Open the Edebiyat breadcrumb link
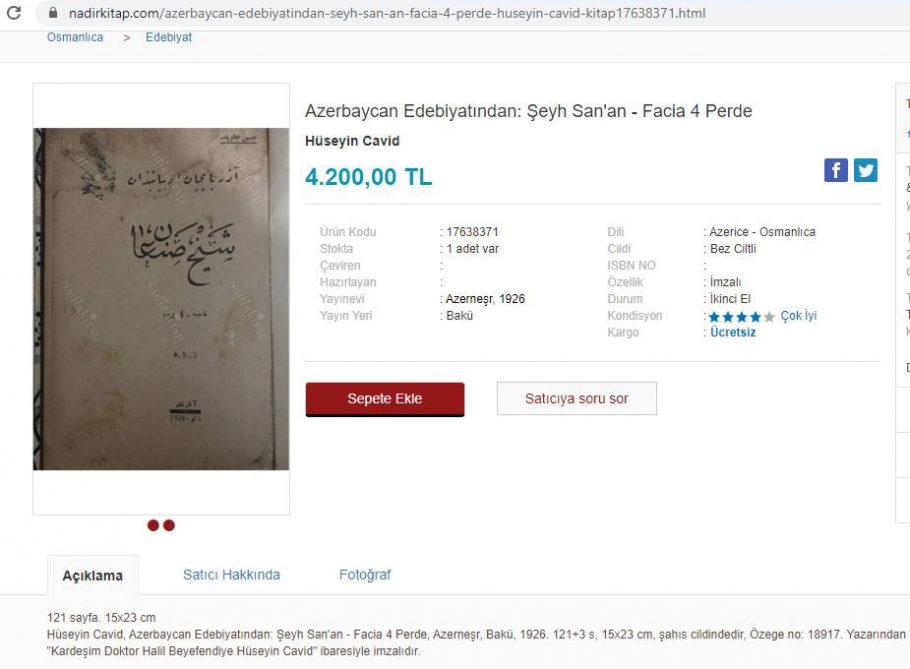 [x=168, y=37]
